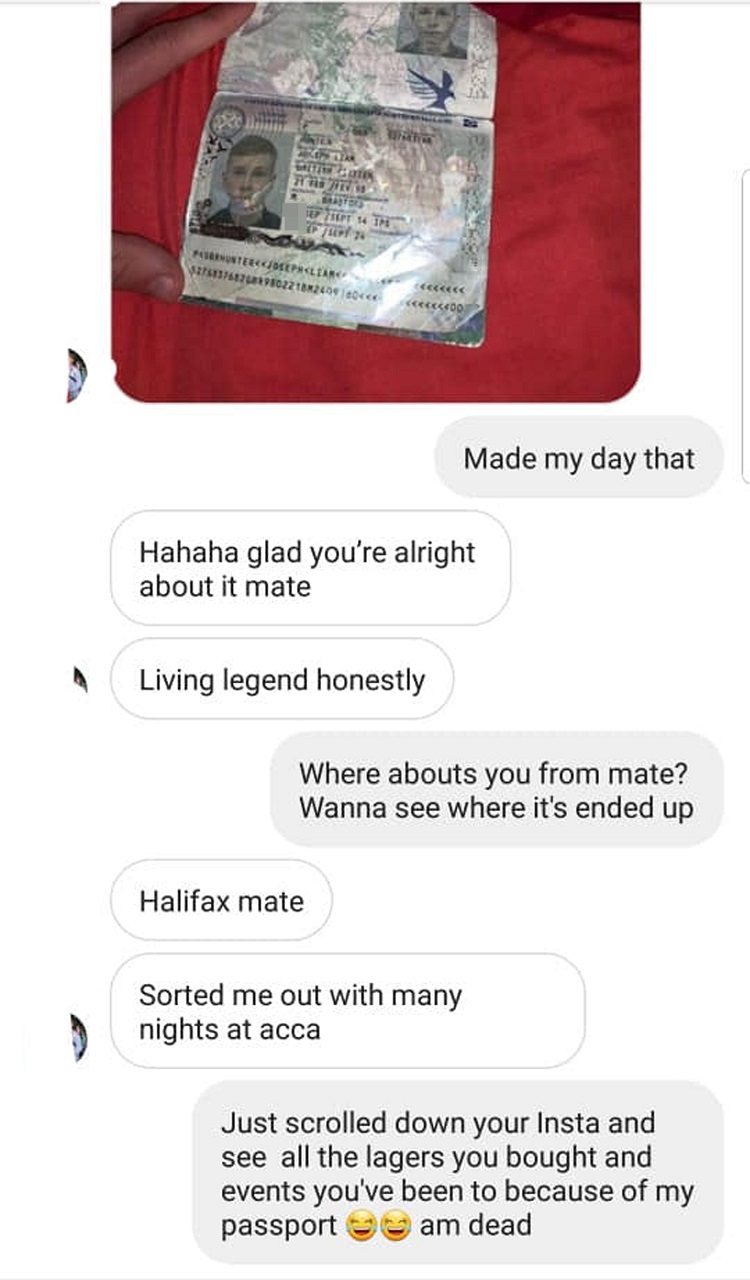
Task: Tap the second laughing emoji before "am dead"
Action: pyautogui.click(x=395, y=1226)
